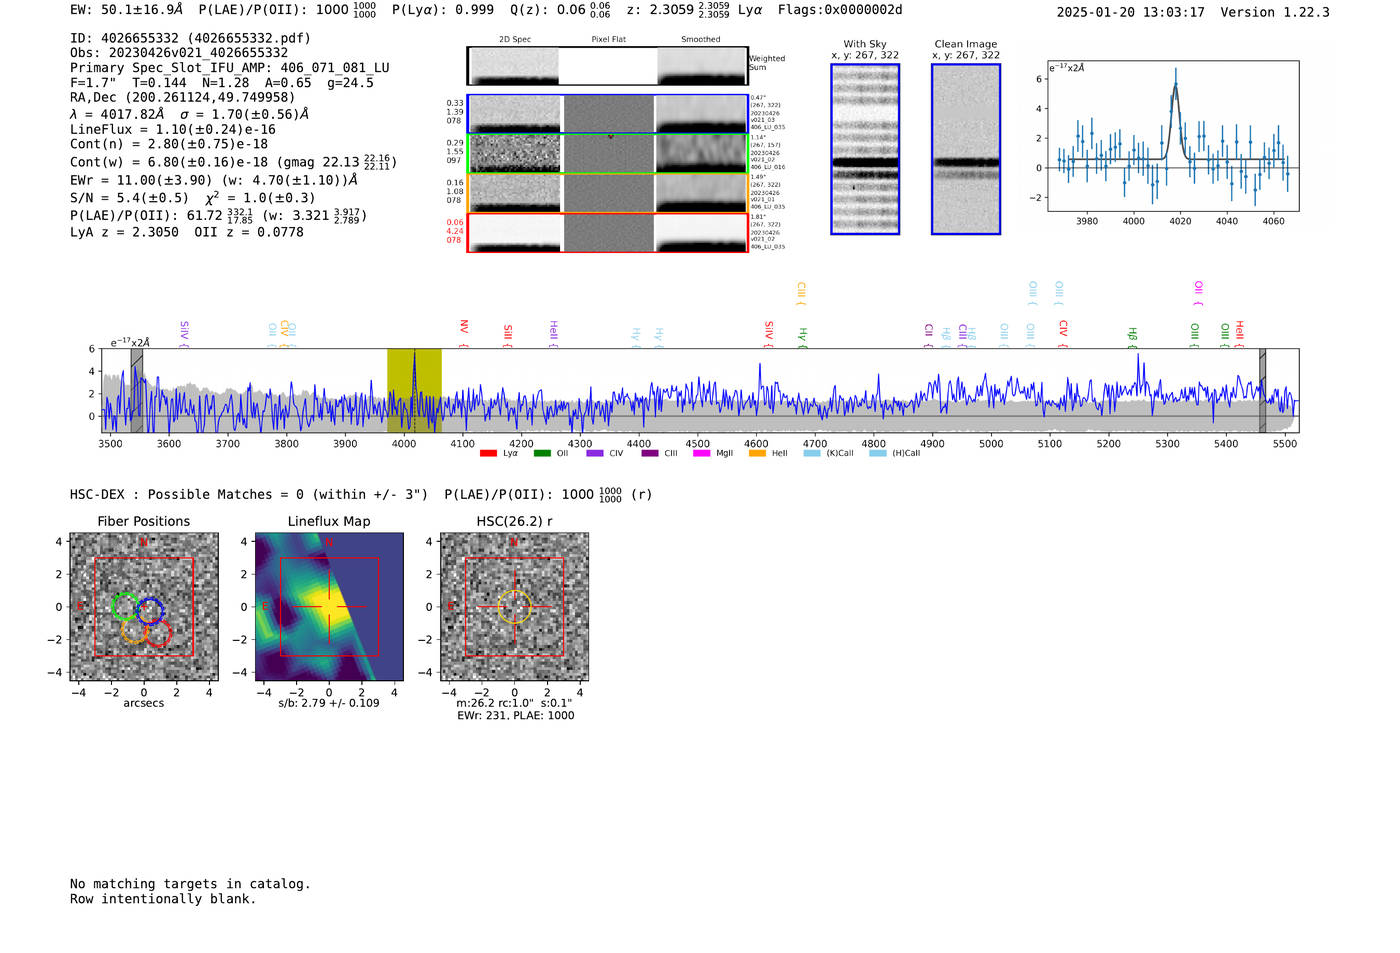Click the yellow aperture circle in HSC image
This screenshot has width=1400, height=953.
(x=514, y=607)
